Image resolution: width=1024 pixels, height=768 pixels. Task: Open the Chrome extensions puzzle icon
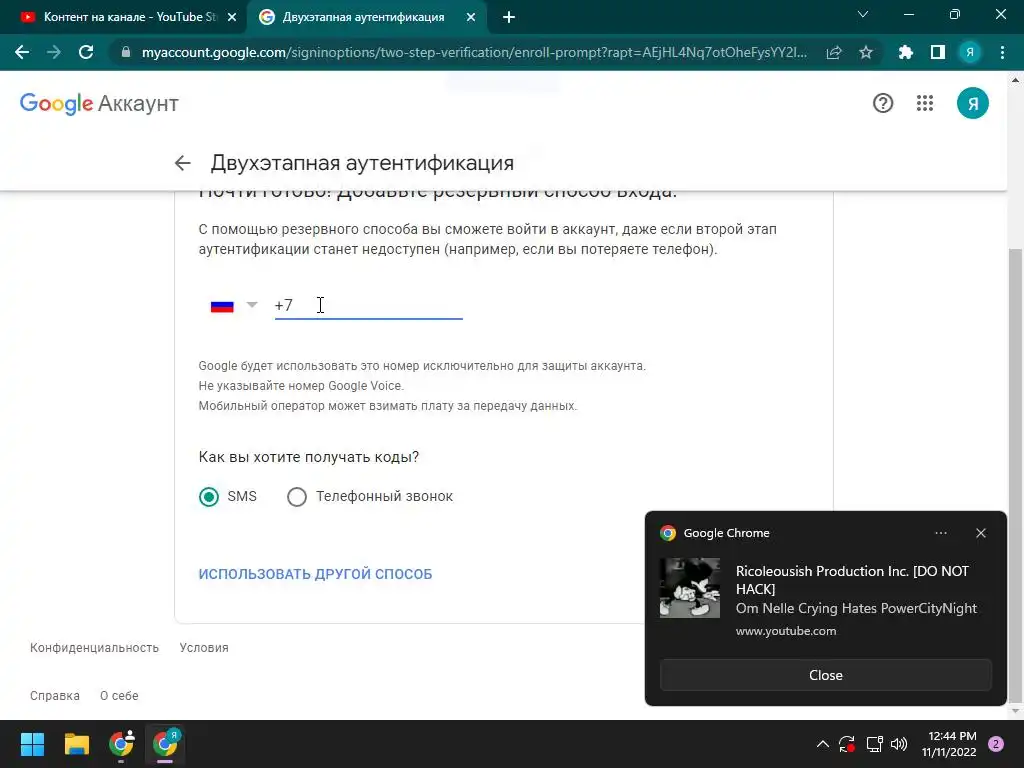pyautogui.click(x=905, y=52)
